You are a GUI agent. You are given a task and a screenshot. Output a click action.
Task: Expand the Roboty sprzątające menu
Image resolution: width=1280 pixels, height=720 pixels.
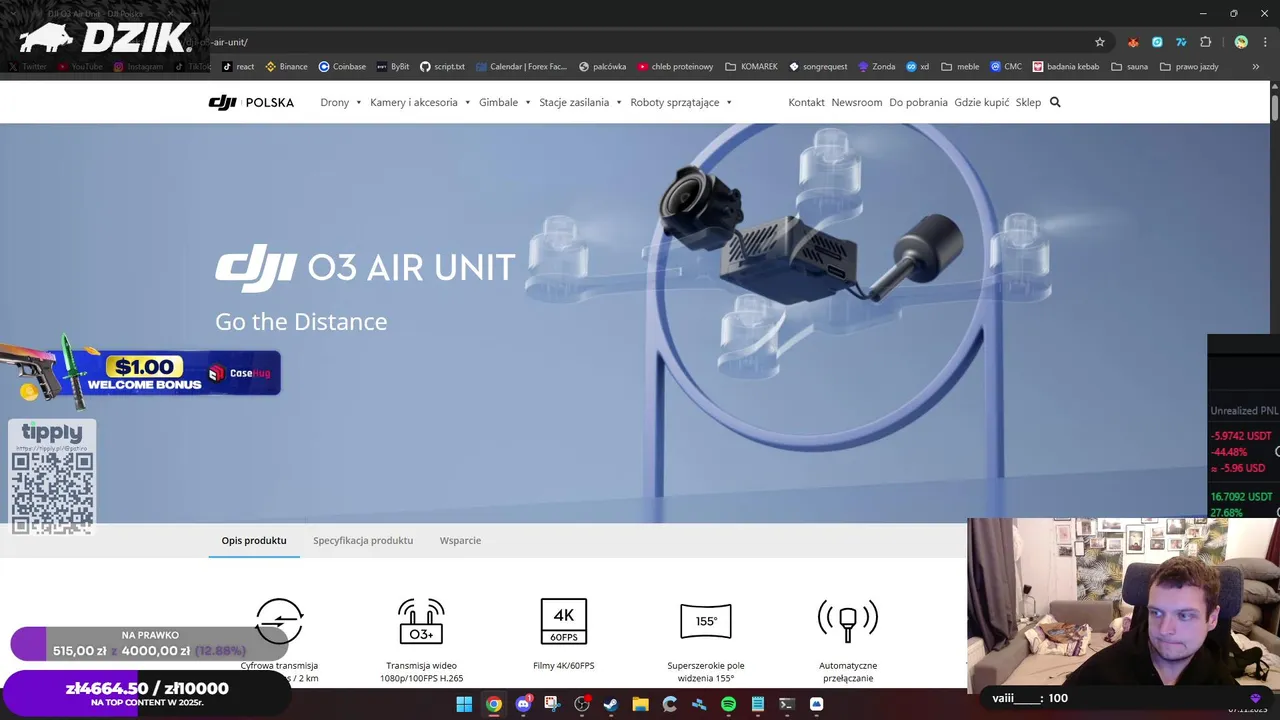coord(681,102)
